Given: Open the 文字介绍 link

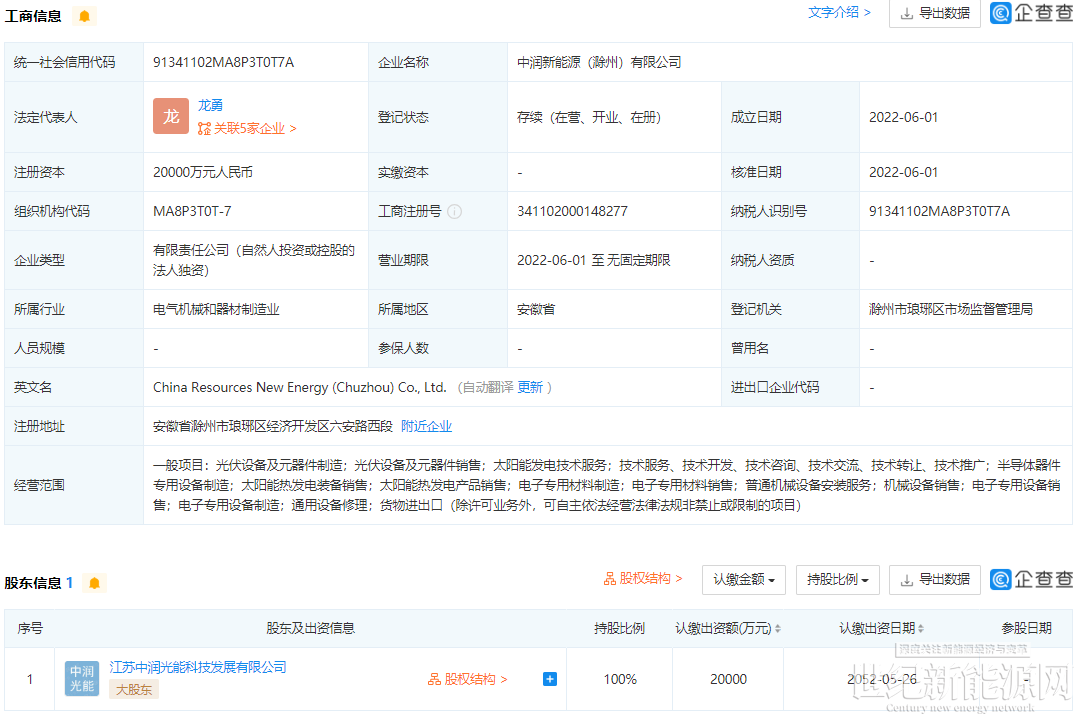Looking at the screenshot, I should tap(839, 13).
